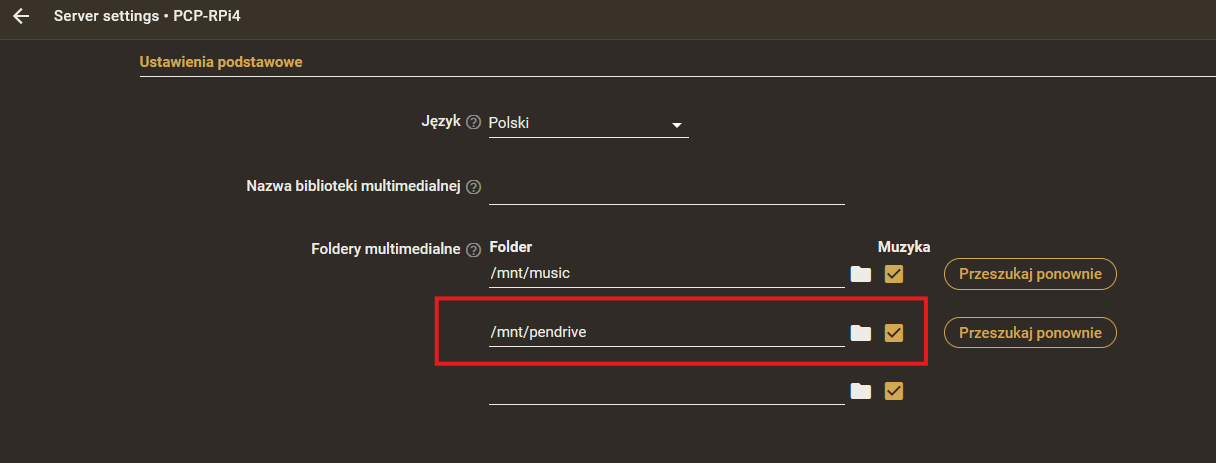Click the /mnt/pendrive folder path field
The height and width of the screenshot is (463, 1216).
666,332
